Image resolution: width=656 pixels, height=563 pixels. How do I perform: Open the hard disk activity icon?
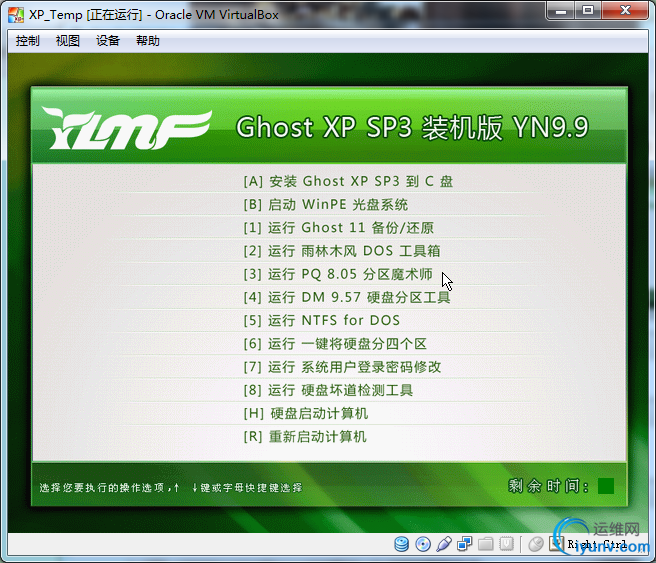point(402,544)
